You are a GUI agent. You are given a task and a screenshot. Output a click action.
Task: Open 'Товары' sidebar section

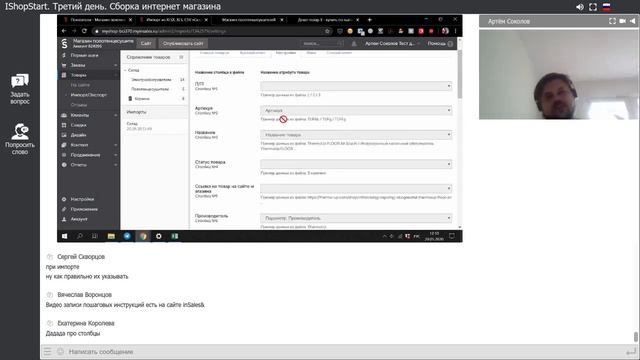pyautogui.click(x=78, y=75)
